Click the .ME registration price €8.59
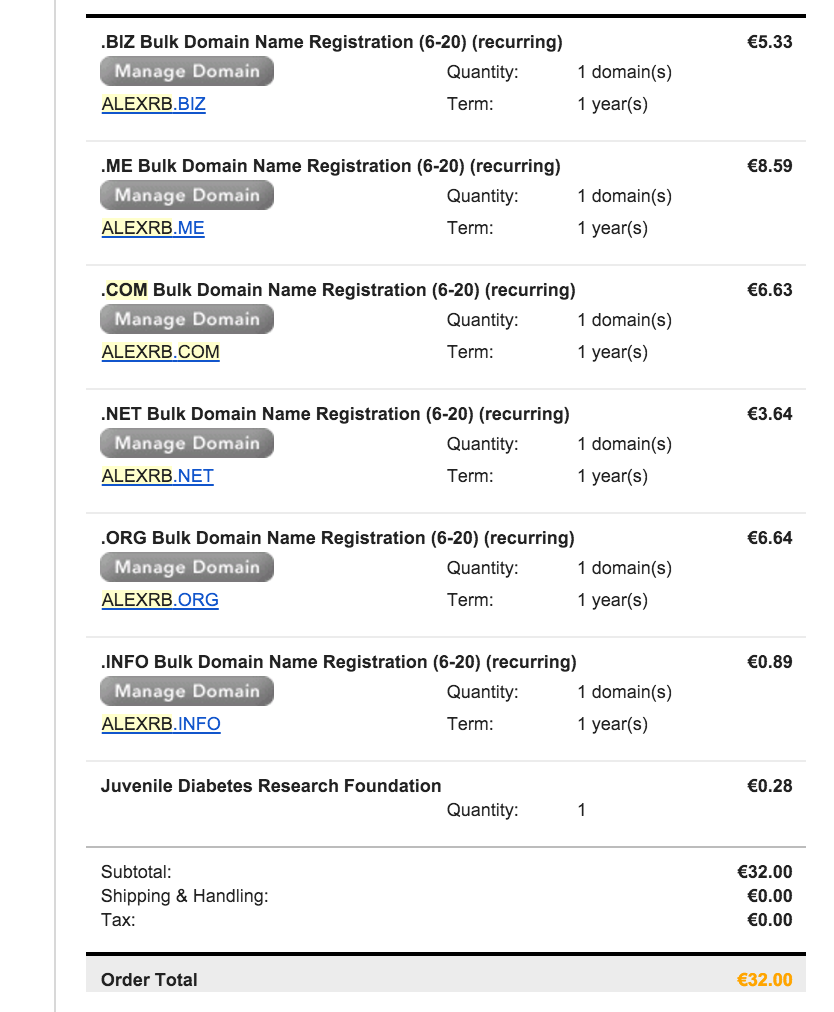Image resolution: width=834 pixels, height=1012 pixels. (769, 166)
